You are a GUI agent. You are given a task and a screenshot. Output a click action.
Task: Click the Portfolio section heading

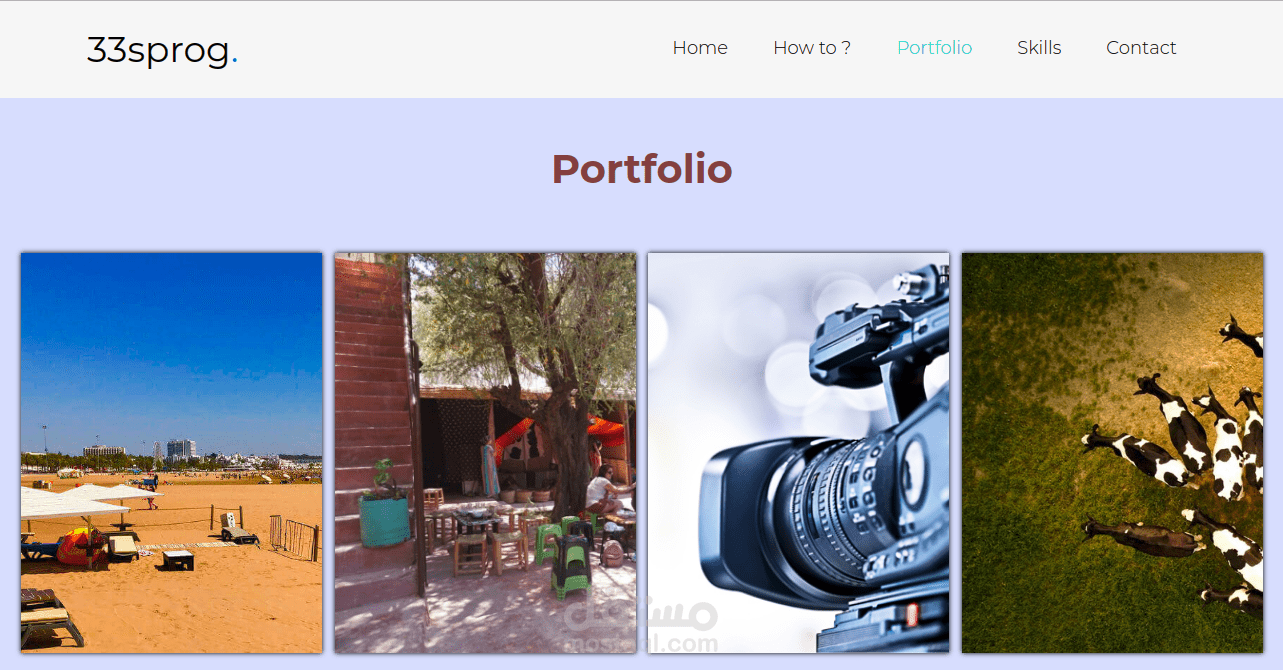[x=642, y=169]
